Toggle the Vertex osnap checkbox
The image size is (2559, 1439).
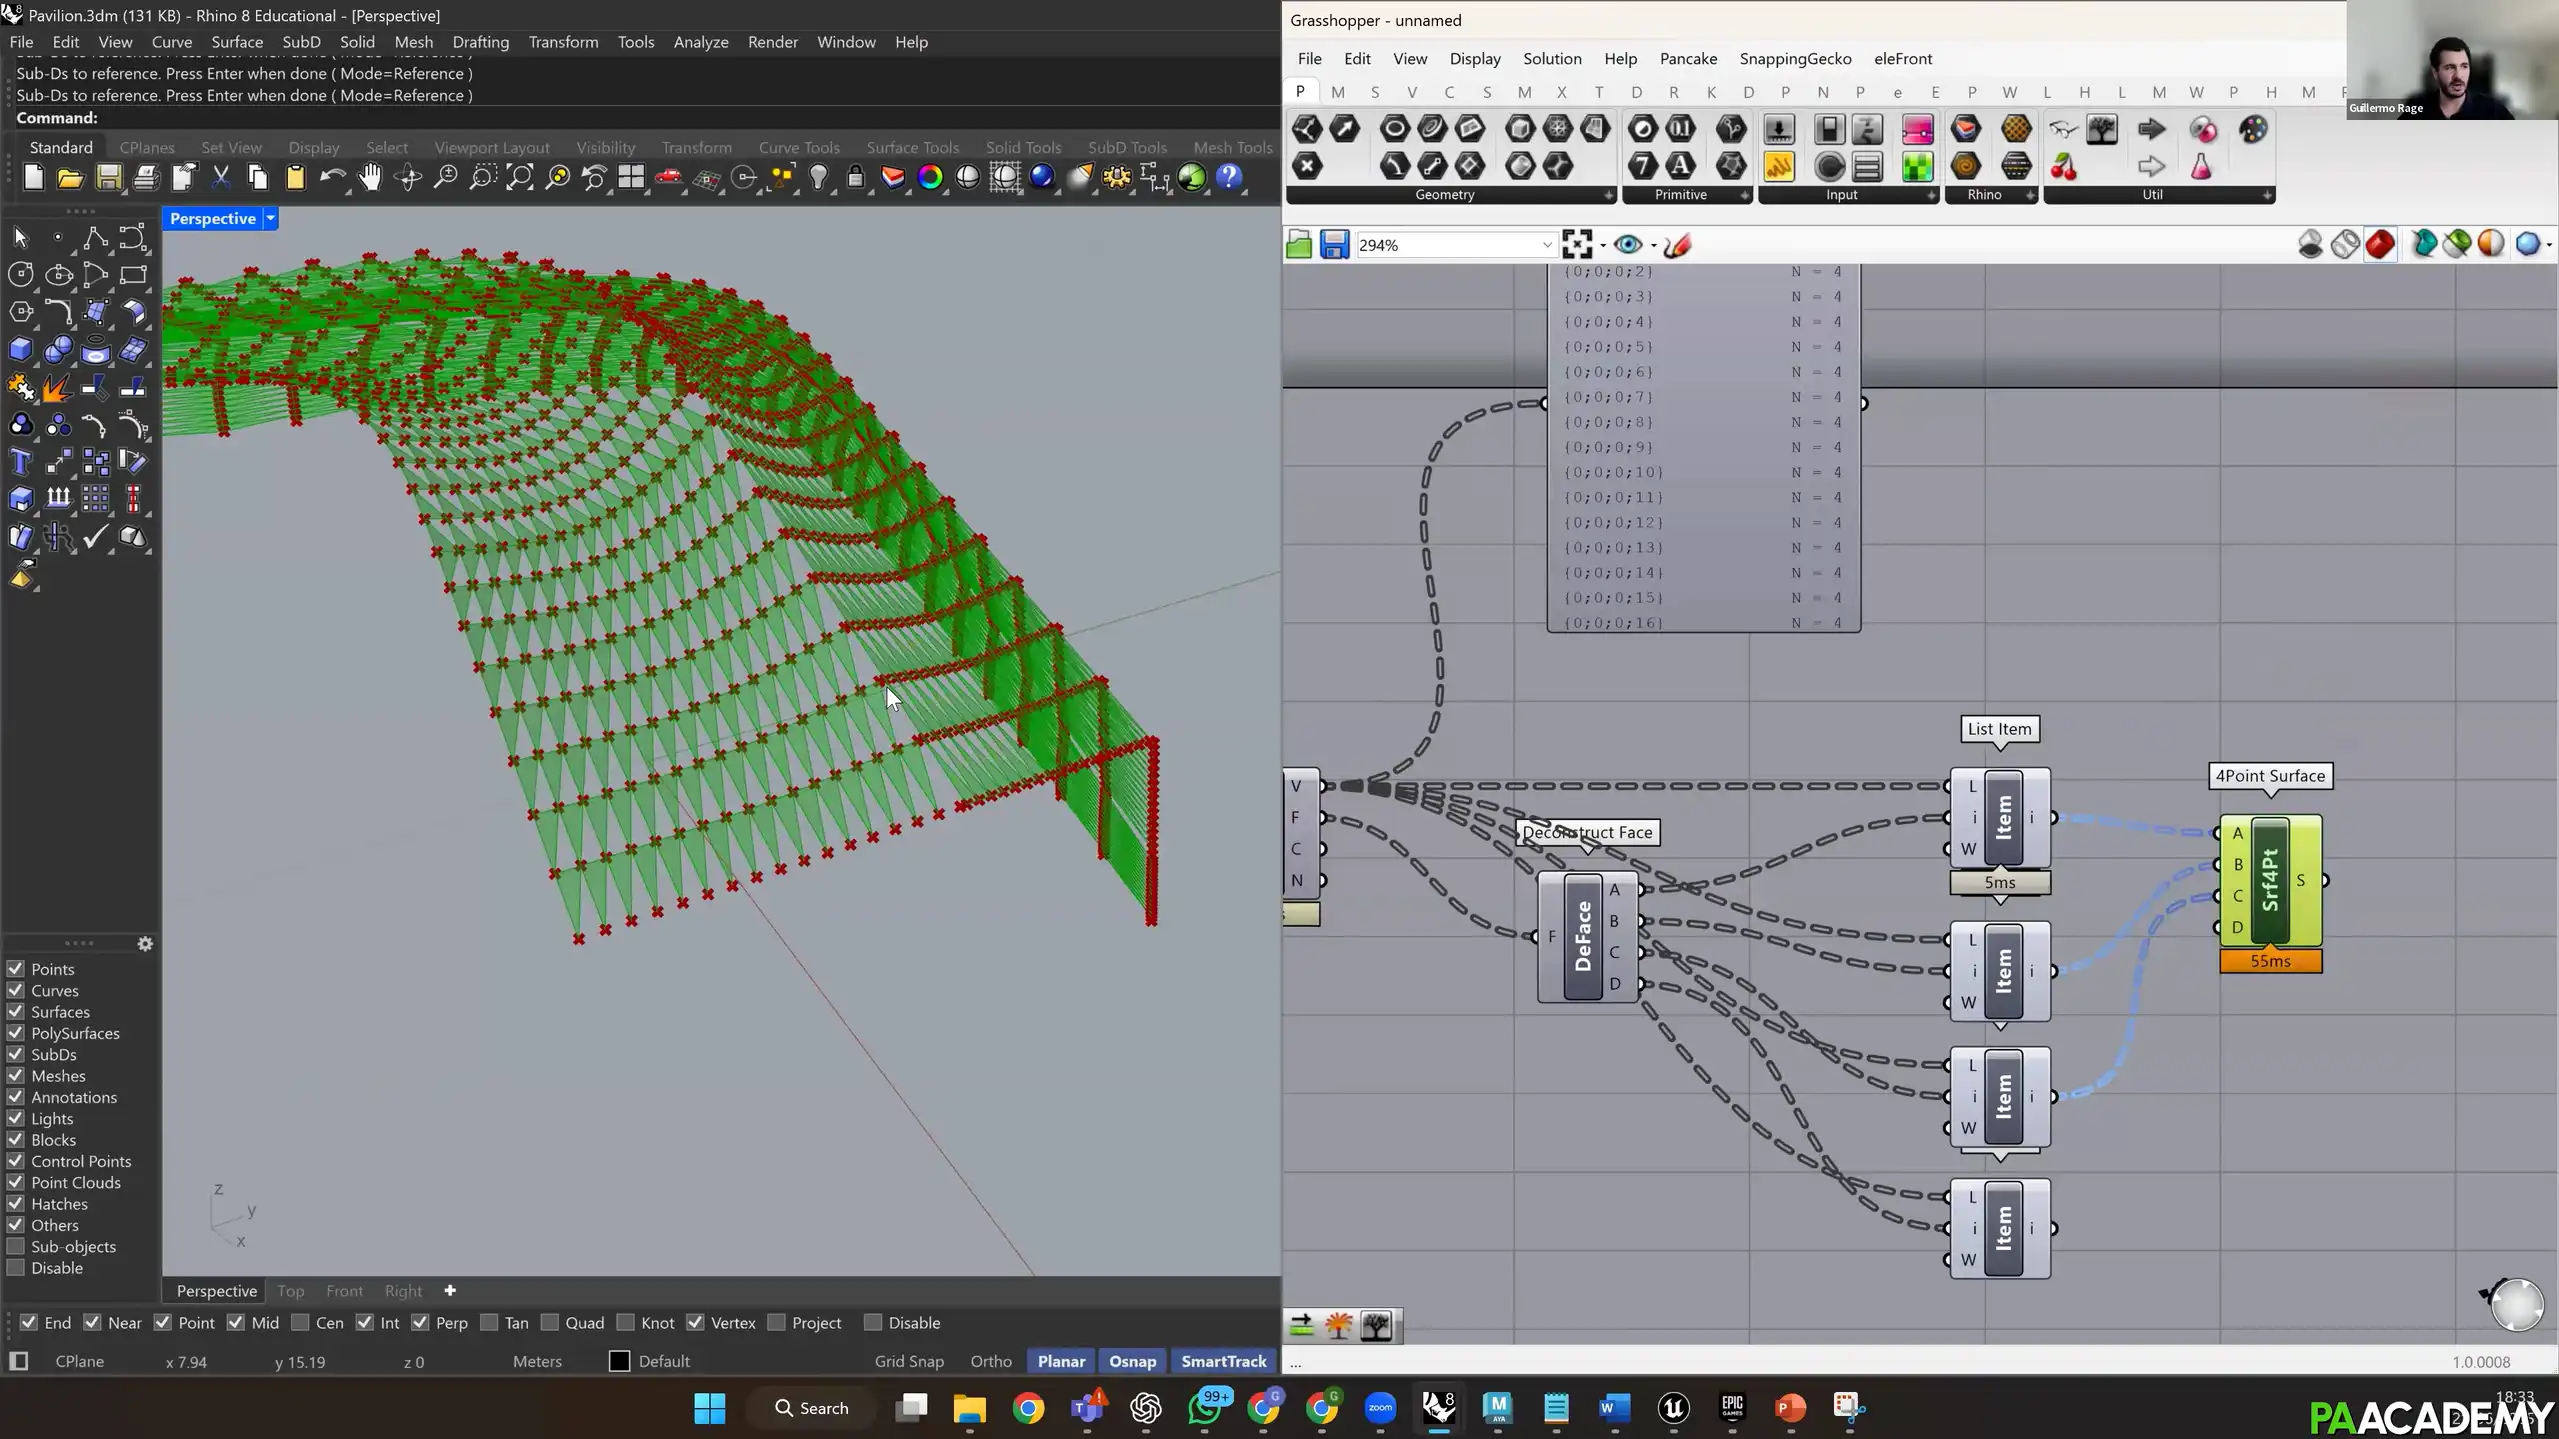(696, 1322)
